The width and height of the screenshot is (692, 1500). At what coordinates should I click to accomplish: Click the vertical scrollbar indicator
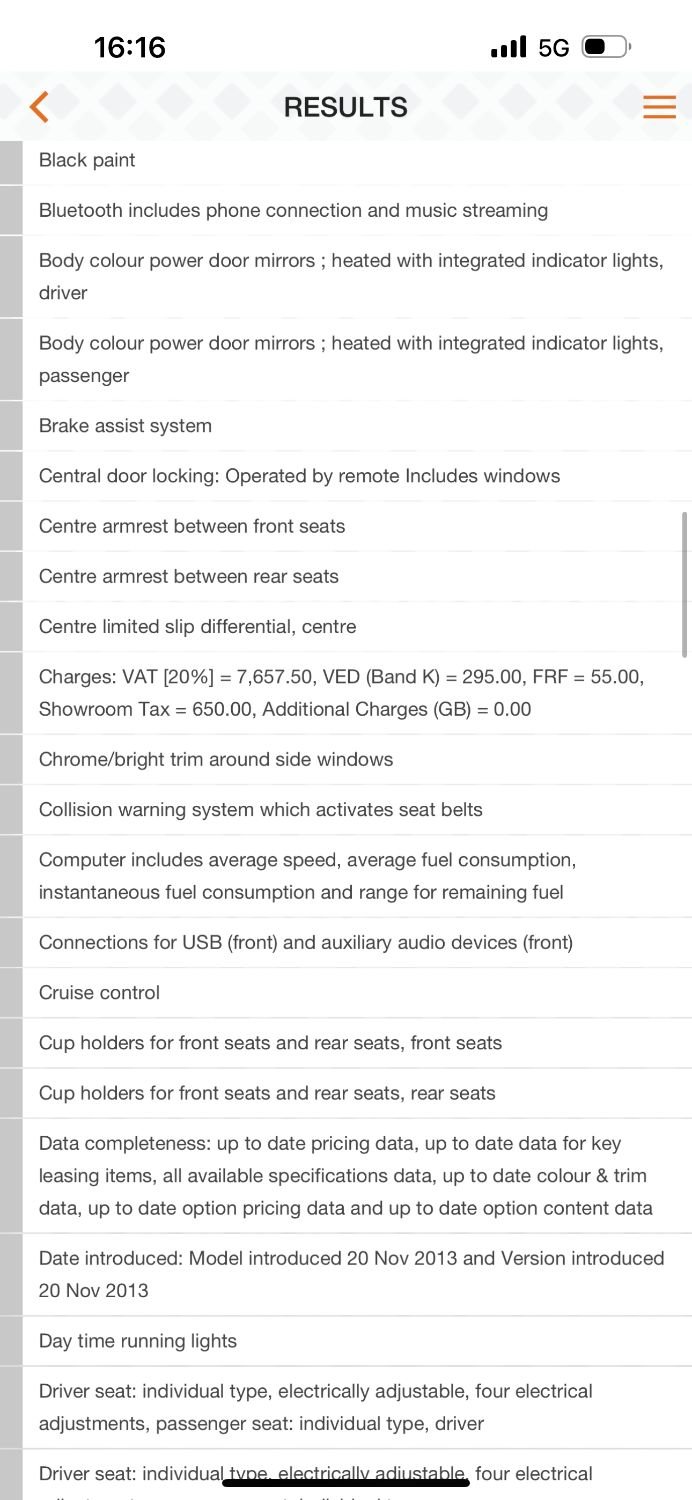tap(684, 584)
